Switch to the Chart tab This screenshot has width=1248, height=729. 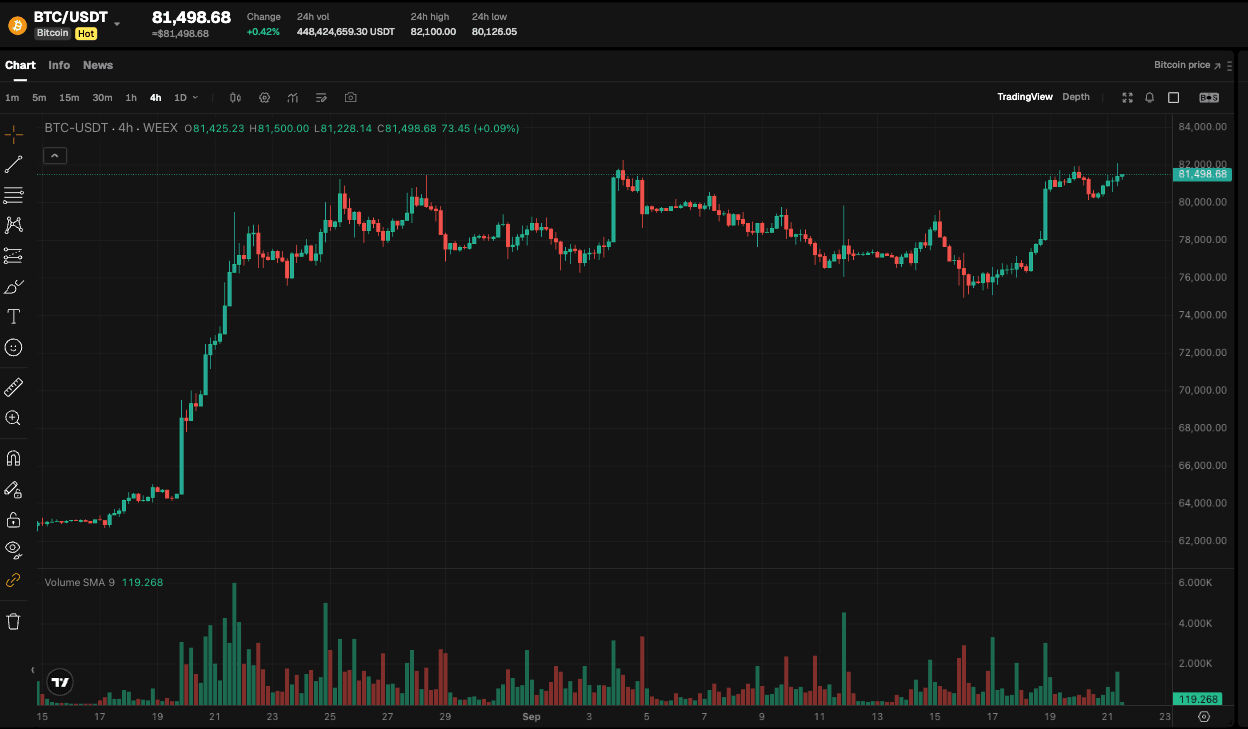point(20,65)
